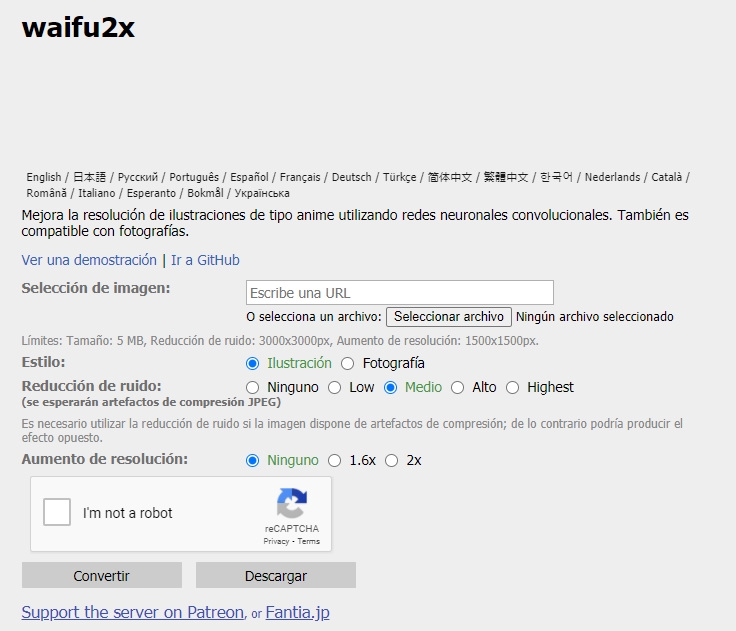Set resolution increase to 1.6x
Viewport: 736px width, 631px height.
(x=335, y=461)
